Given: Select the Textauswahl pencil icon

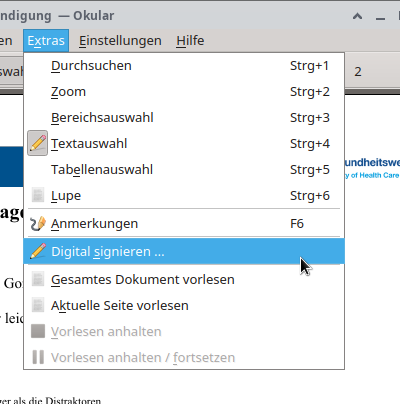Looking at the screenshot, I should (x=37, y=143).
